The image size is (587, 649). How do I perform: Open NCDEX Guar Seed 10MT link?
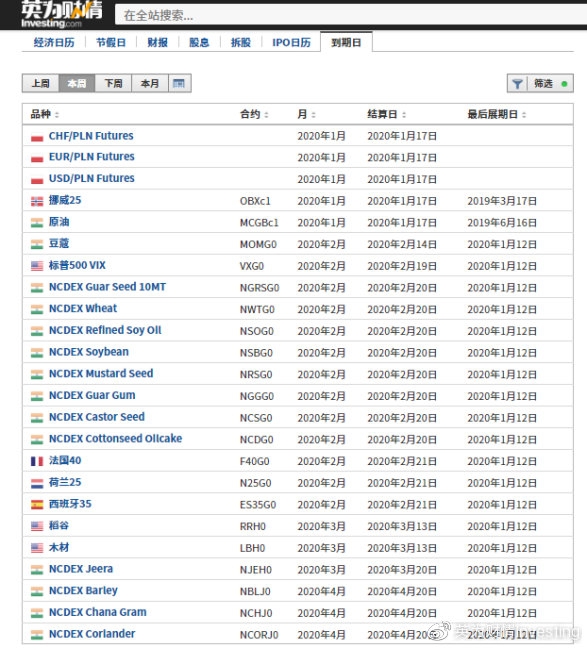coord(107,287)
